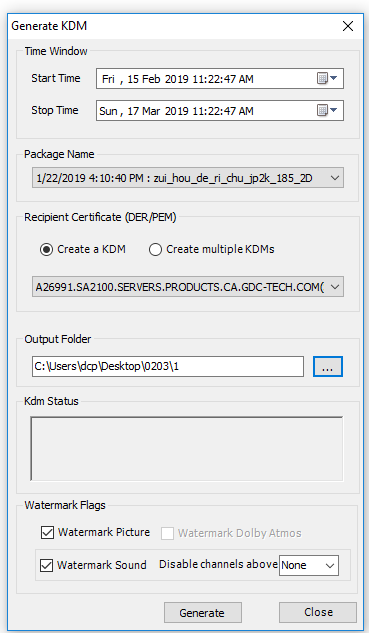The height and width of the screenshot is (633, 369).
Task: Expand the Package Name dropdown
Action: click(188, 178)
